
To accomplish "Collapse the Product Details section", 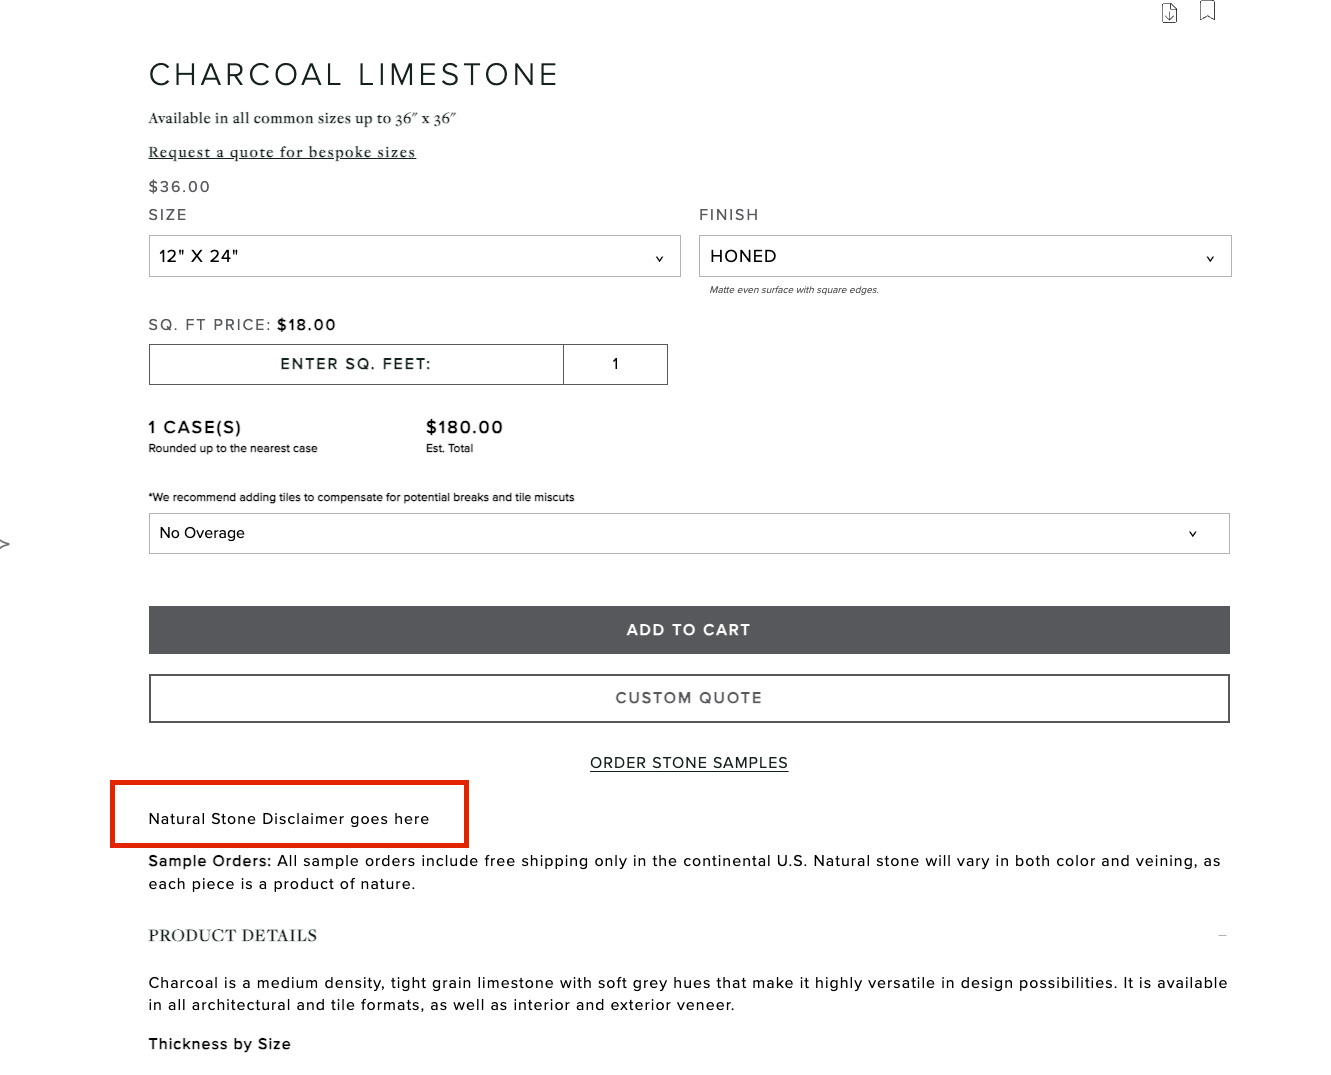I will point(233,936).
